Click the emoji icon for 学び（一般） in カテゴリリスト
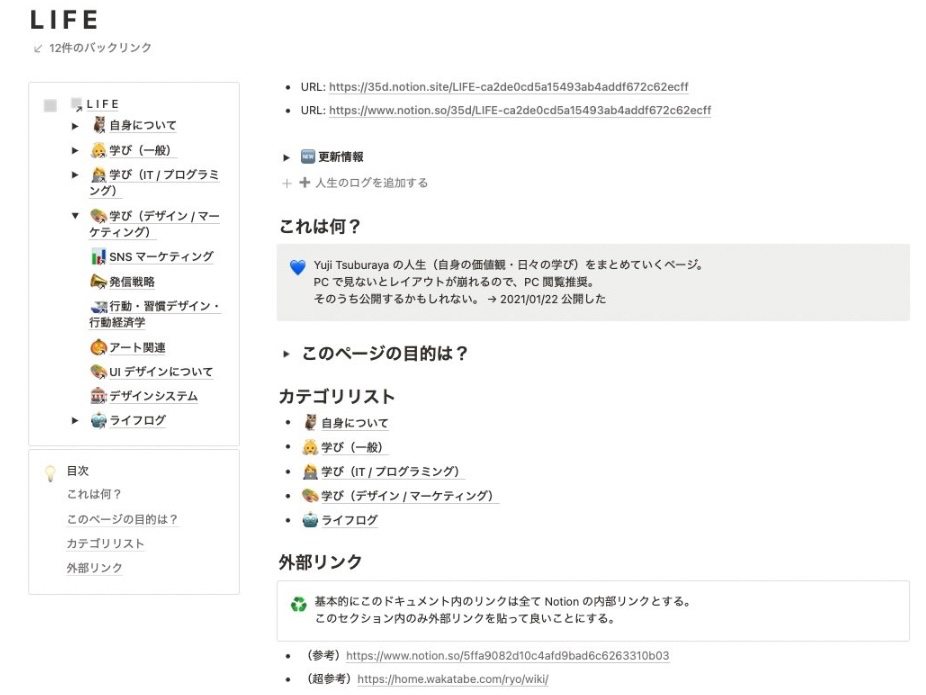This screenshot has width=926, height=695. click(310, 447)
